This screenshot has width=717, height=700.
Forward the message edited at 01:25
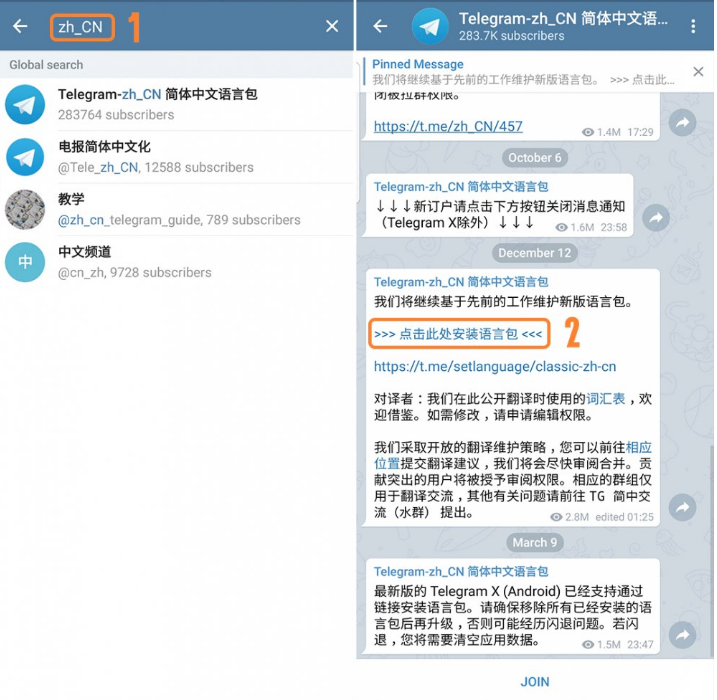(682, 507)
